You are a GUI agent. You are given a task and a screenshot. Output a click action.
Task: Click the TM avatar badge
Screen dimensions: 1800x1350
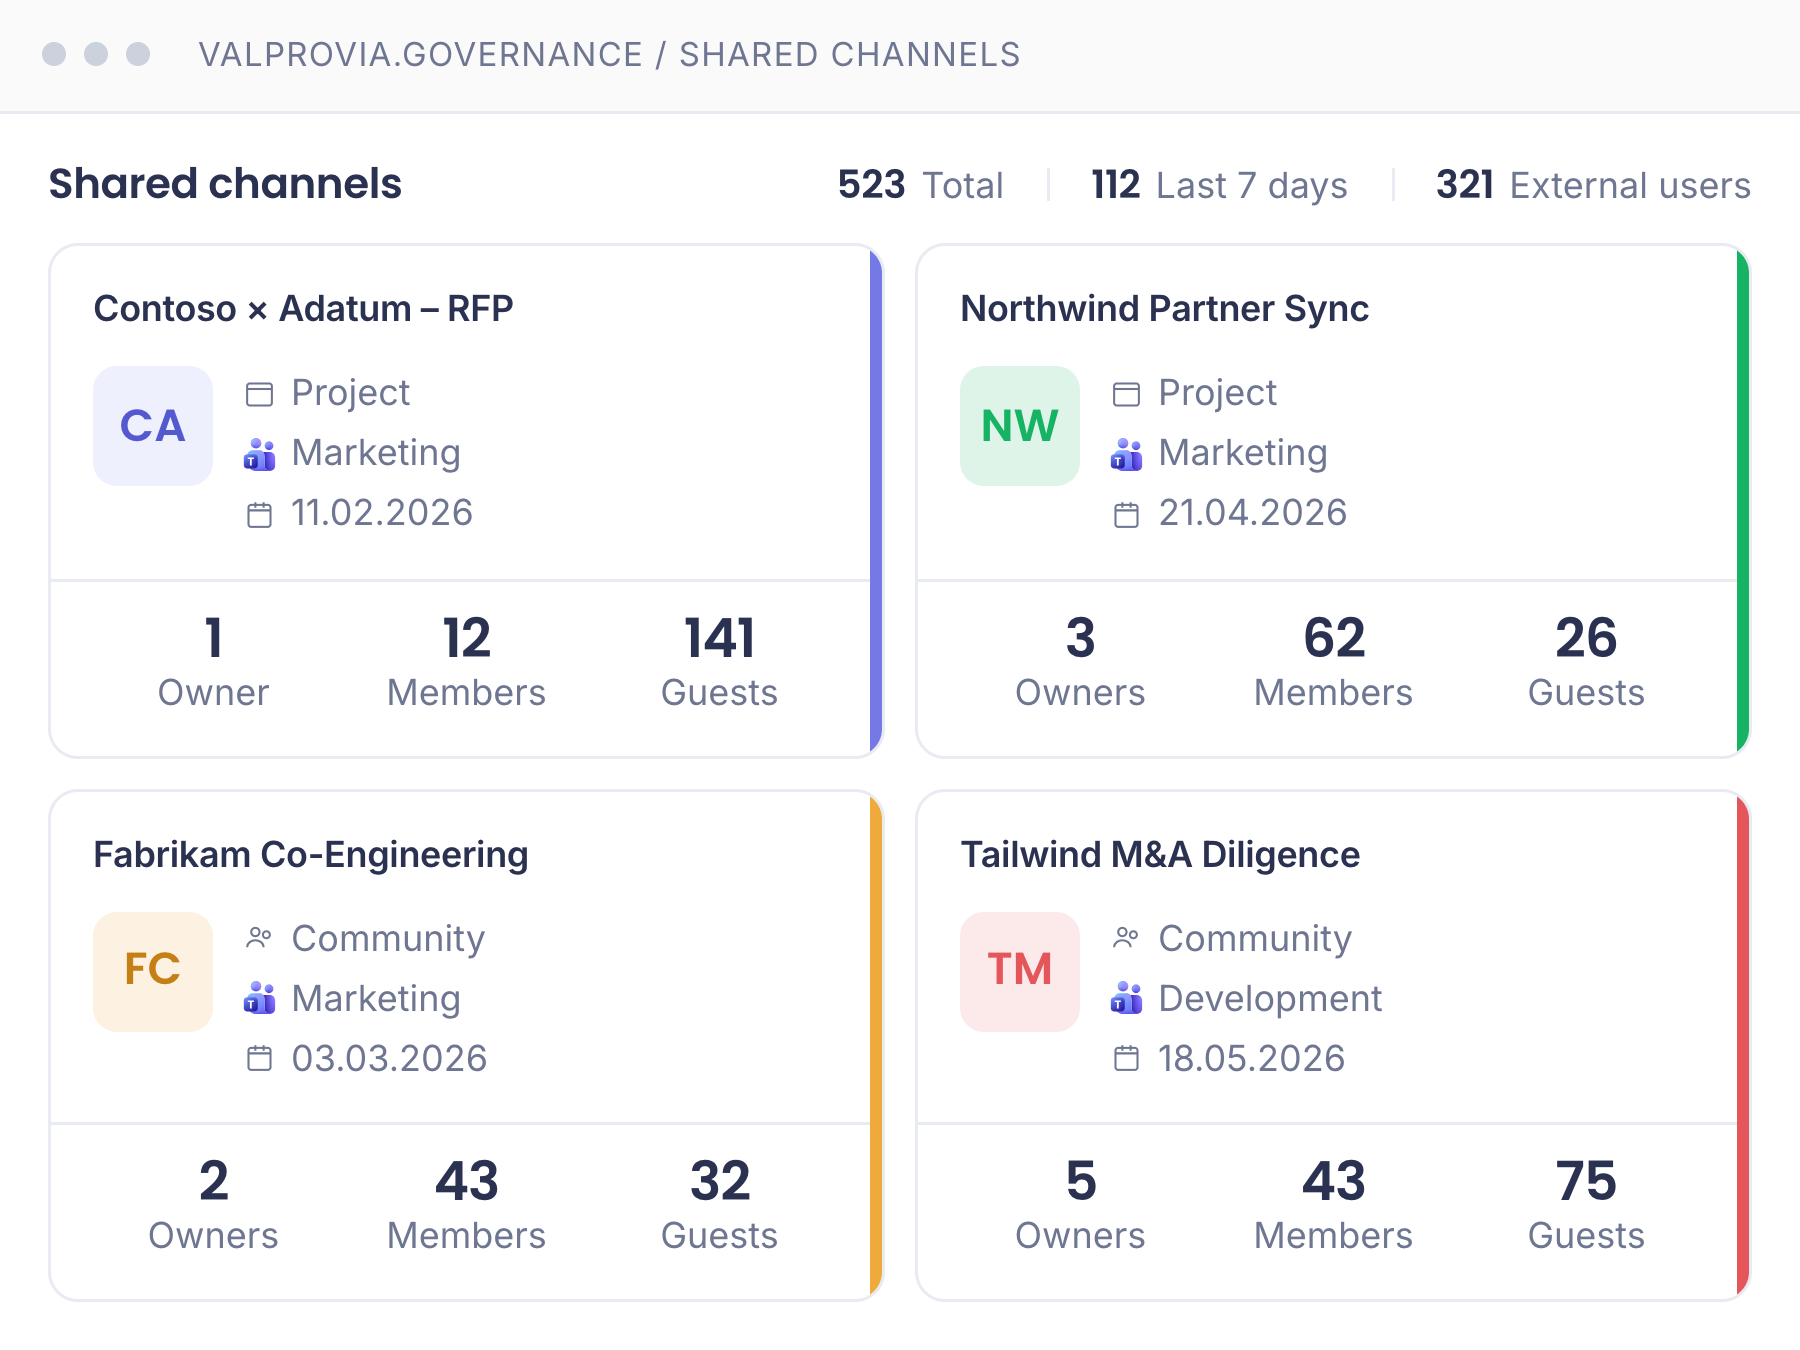(x=1020, y=971)
